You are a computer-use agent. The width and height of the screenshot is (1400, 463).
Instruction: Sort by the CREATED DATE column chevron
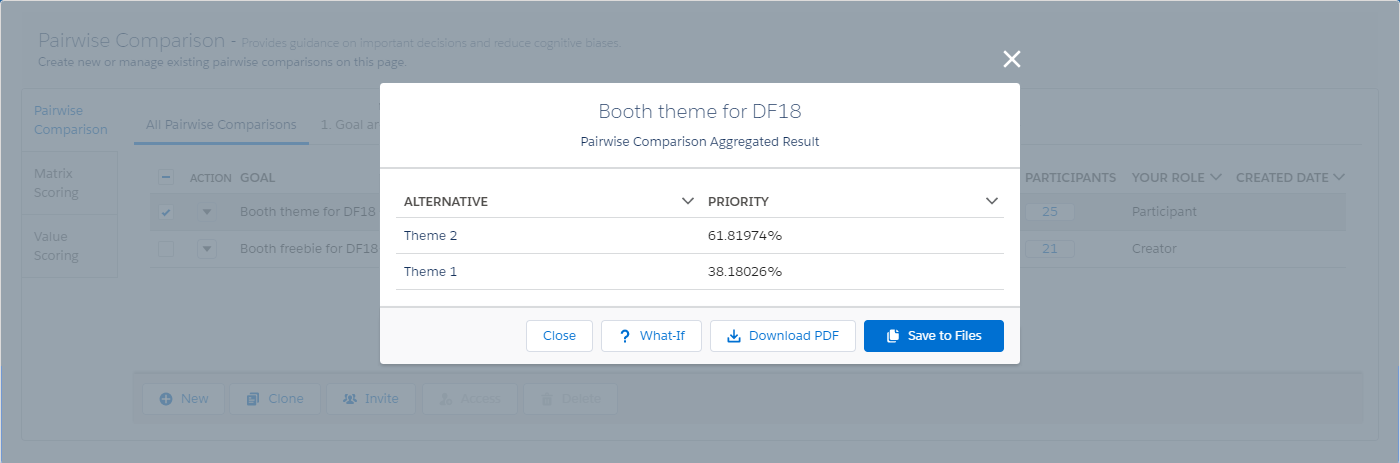pyautogui.click(x=1338, y=177)
